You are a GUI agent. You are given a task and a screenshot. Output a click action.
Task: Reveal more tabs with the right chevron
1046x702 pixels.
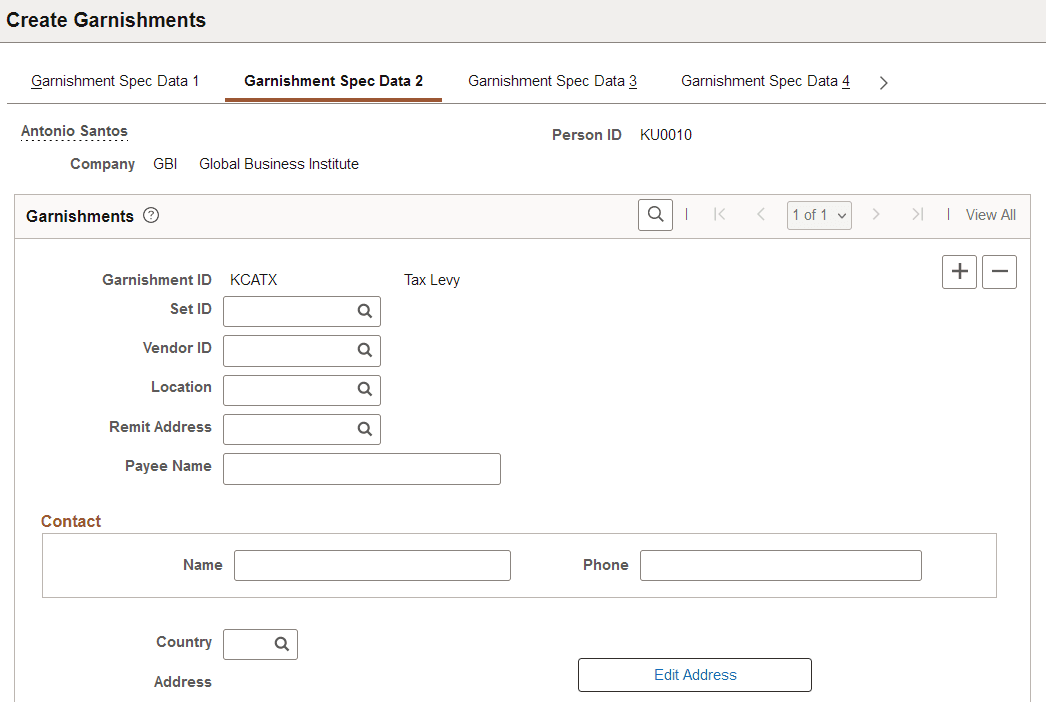click(883, 82)
